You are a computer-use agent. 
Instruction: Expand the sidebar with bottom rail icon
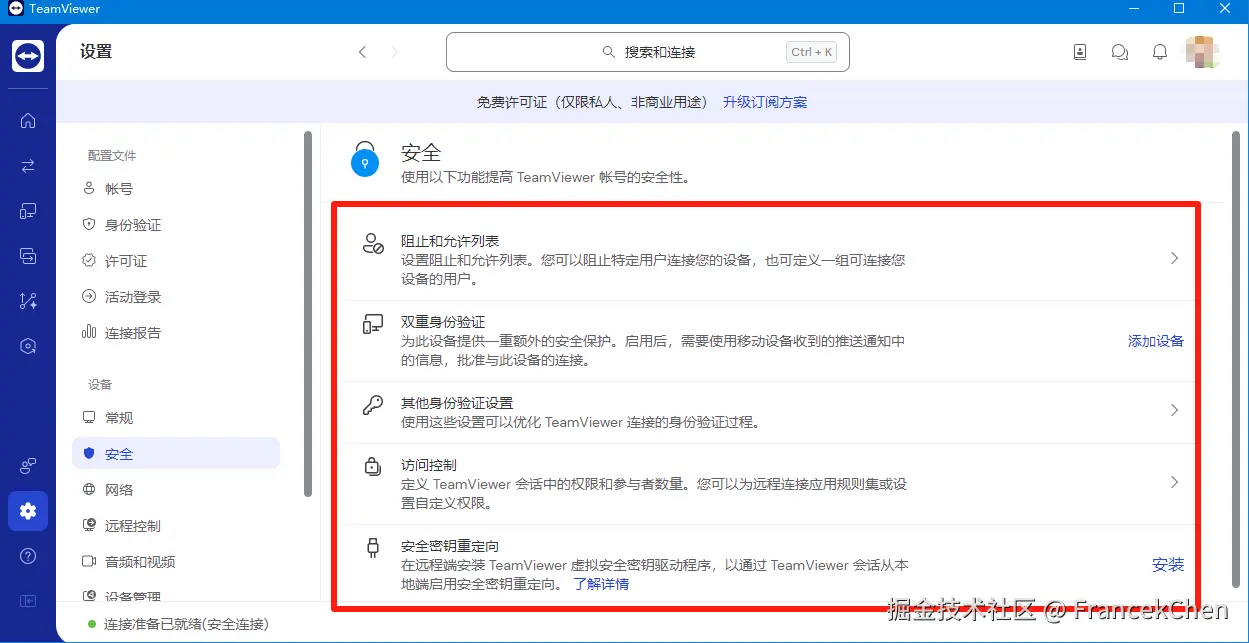point(28,601)
